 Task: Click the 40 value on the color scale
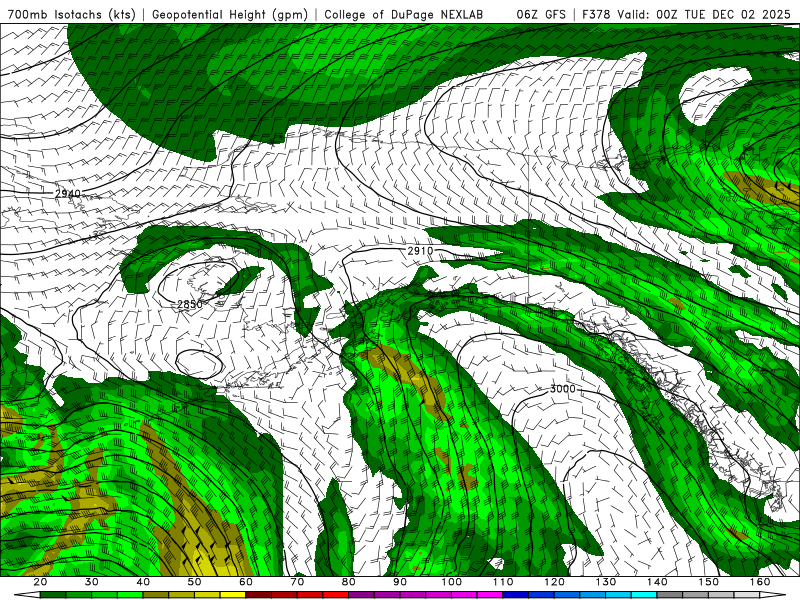coord(143,582)
